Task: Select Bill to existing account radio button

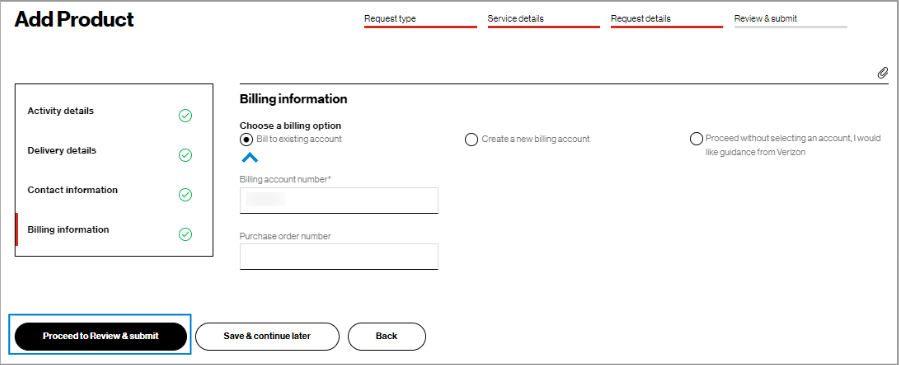Action: pos(246,139)
